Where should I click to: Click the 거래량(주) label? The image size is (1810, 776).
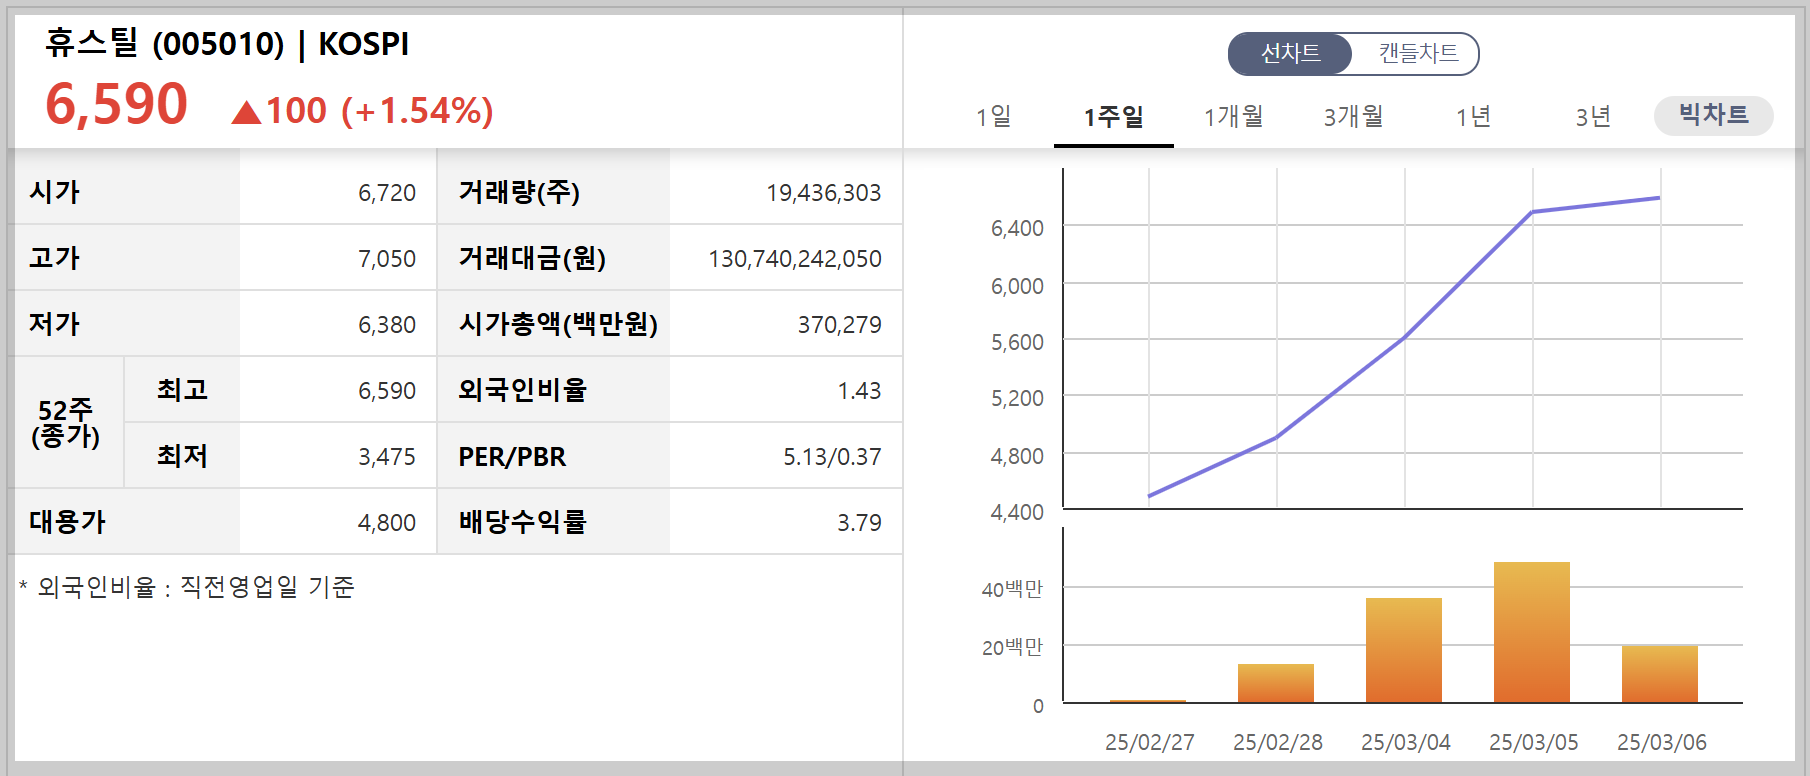click(x=519, y=192)
